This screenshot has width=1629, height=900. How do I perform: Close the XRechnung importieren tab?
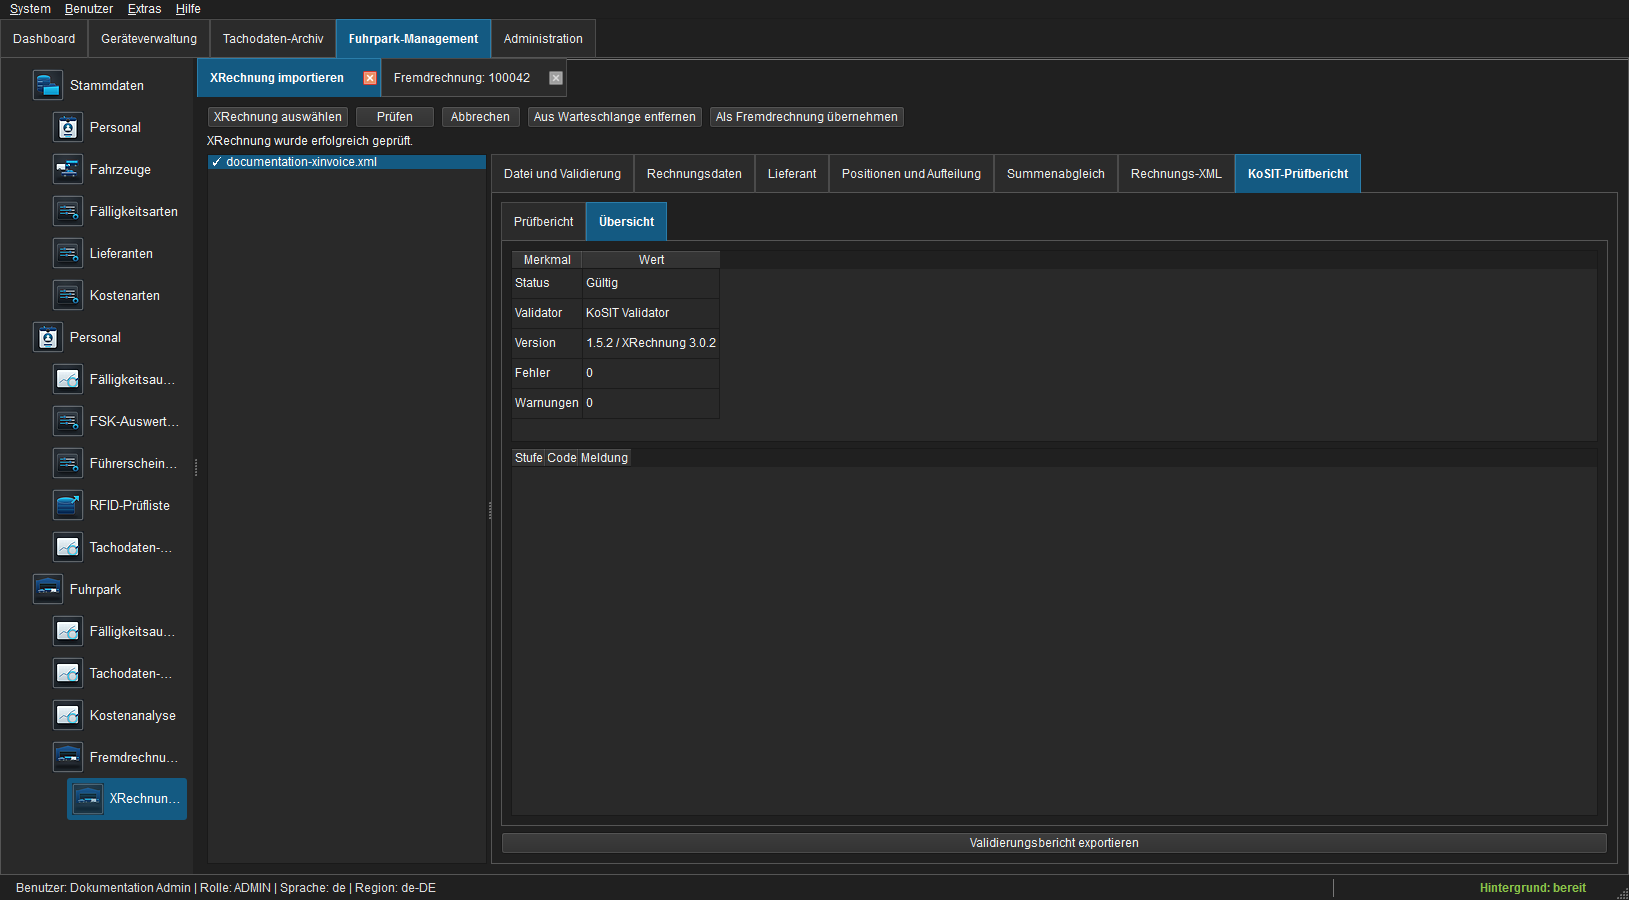(370, 78)
